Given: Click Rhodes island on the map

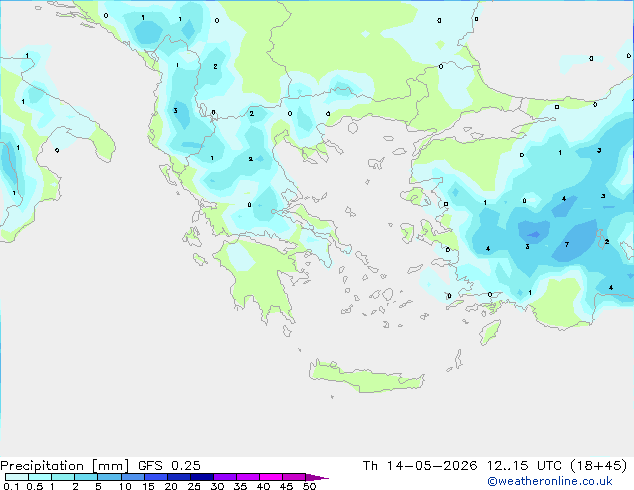Looking at the screenshot, I should [x=490, y=332].
